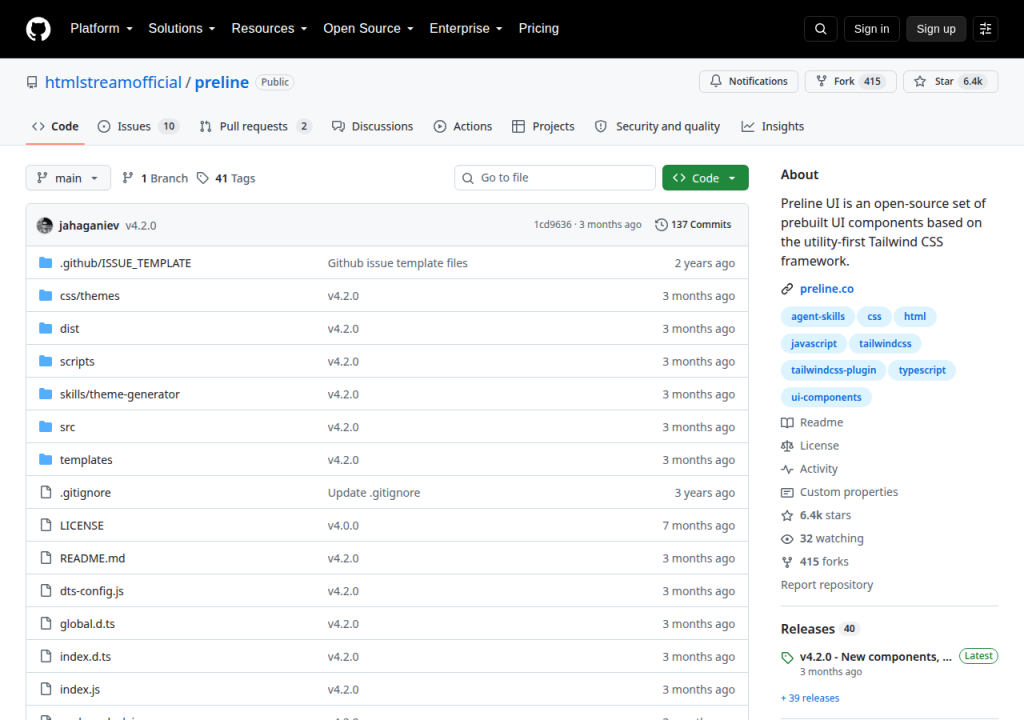The image size is (1024, 720).
Task: Click the repository book icon
Action: (32, 82)
